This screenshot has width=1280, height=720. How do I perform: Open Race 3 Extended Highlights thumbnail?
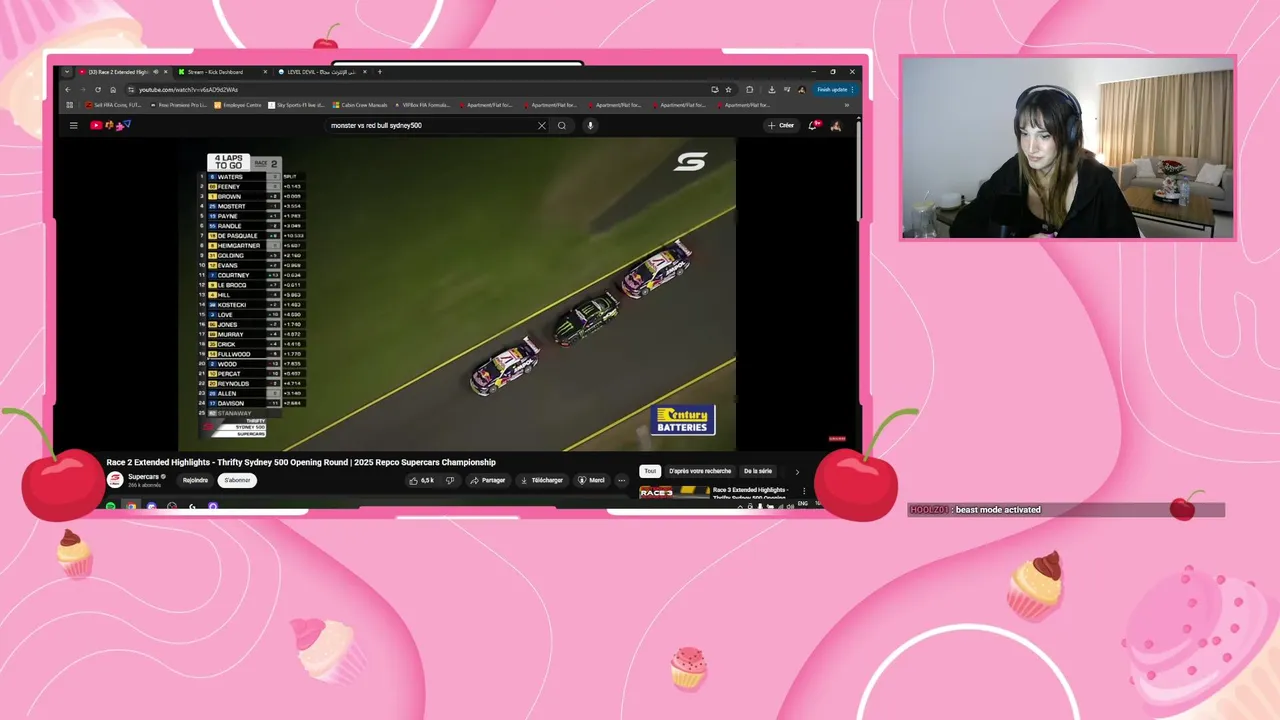[x=674, y=492]
